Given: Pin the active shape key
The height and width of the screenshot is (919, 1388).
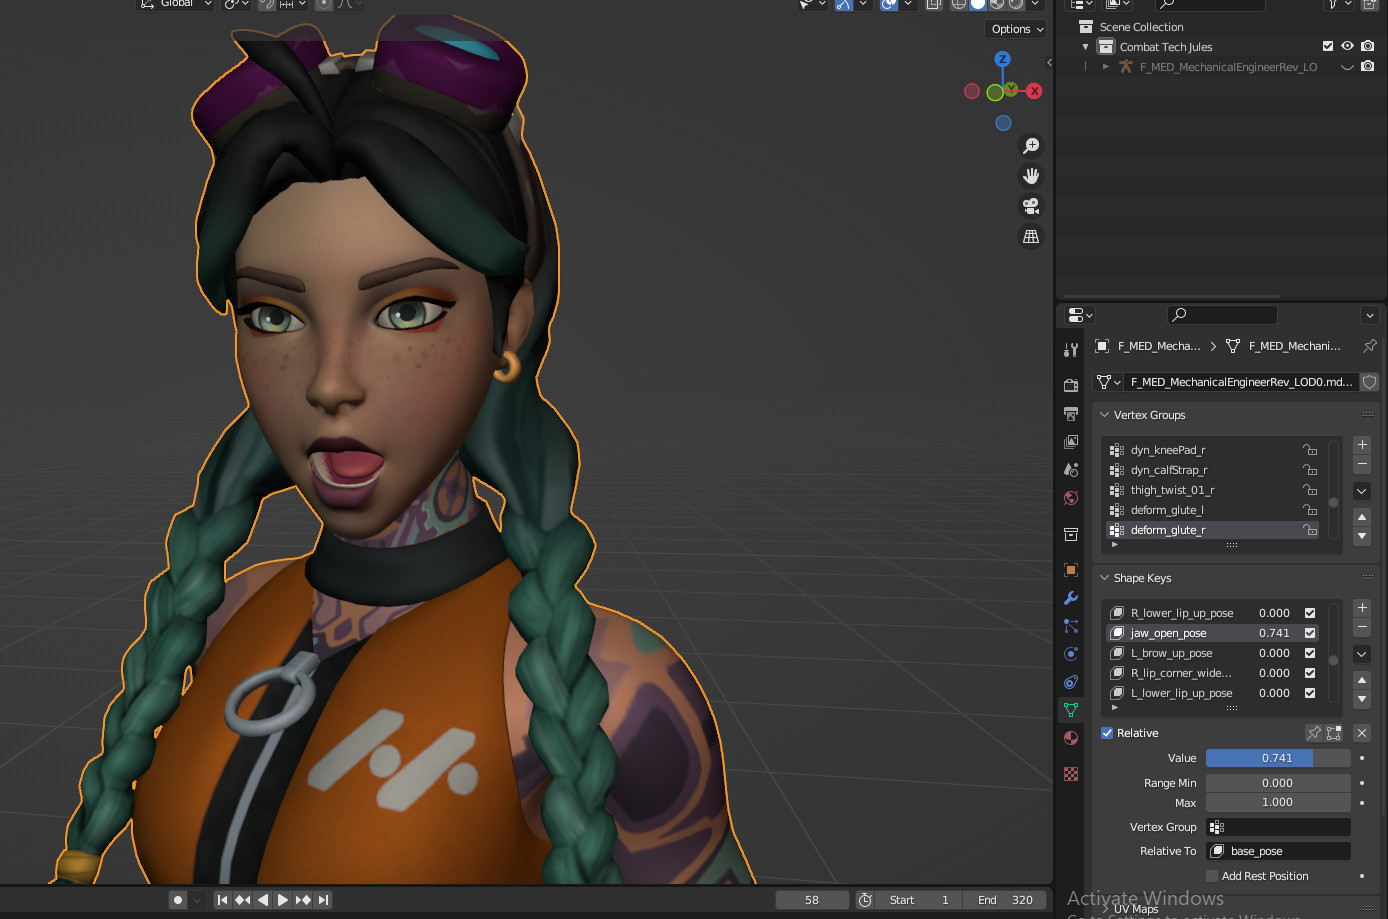Looking at the screenshot, I should coord(1315,733).
